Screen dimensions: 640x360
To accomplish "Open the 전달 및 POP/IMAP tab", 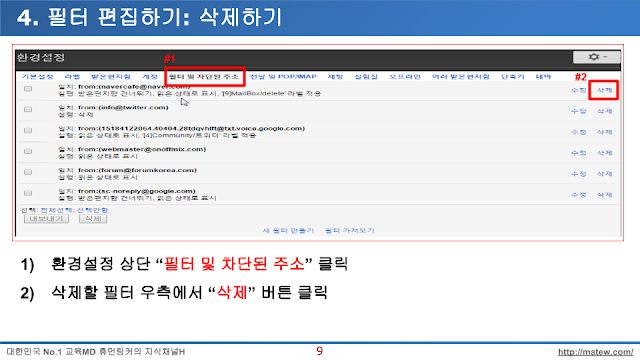I will click(x=283, y=77).
